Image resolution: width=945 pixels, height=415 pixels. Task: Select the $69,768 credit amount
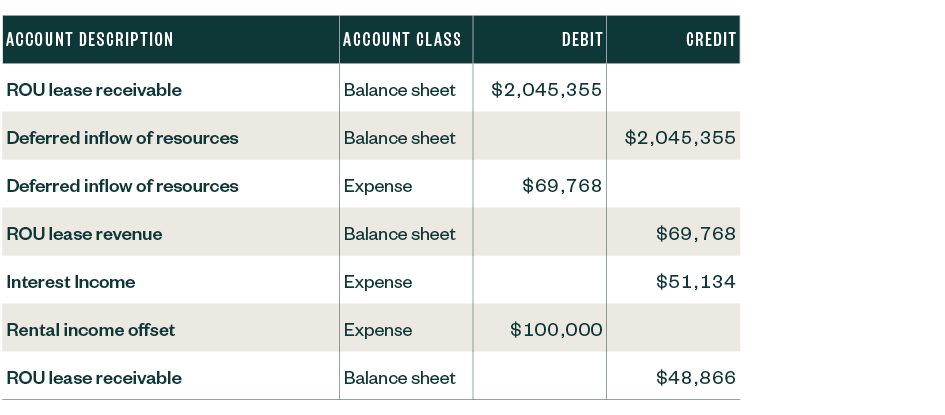coord(696,234)
